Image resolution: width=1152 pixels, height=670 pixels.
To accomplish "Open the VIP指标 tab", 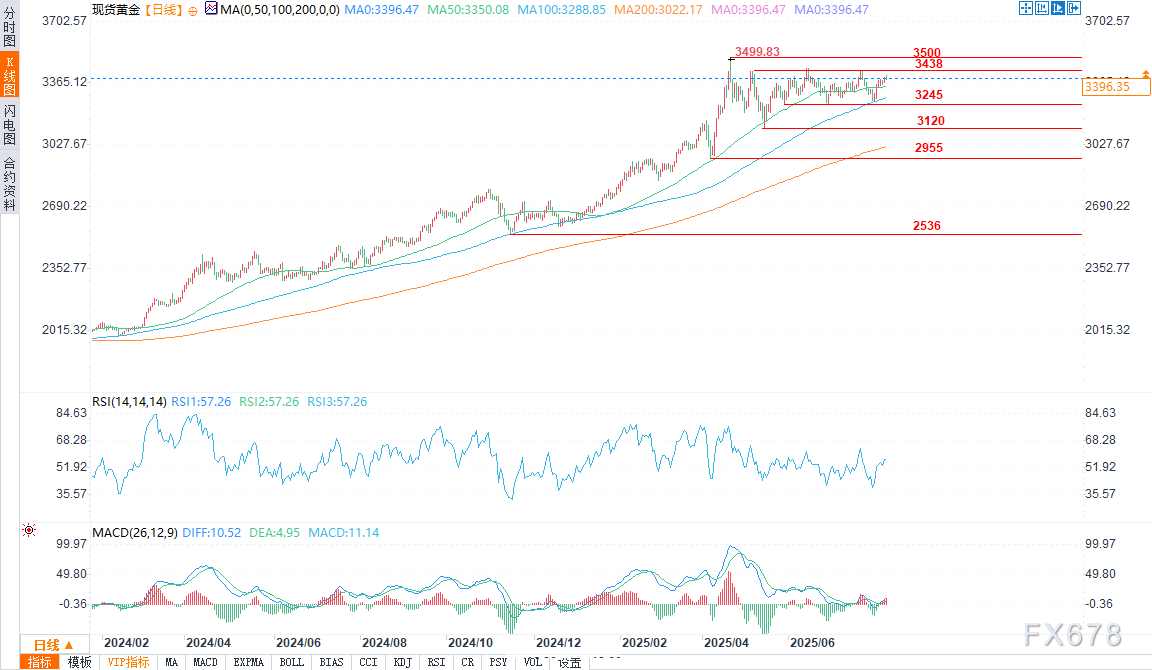I will click(128, 662).
